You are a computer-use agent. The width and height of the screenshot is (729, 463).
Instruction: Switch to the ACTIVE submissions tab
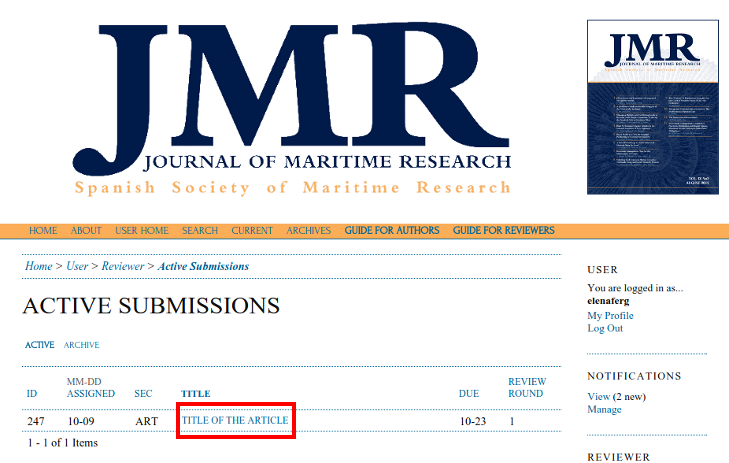(x=40, y=345)
